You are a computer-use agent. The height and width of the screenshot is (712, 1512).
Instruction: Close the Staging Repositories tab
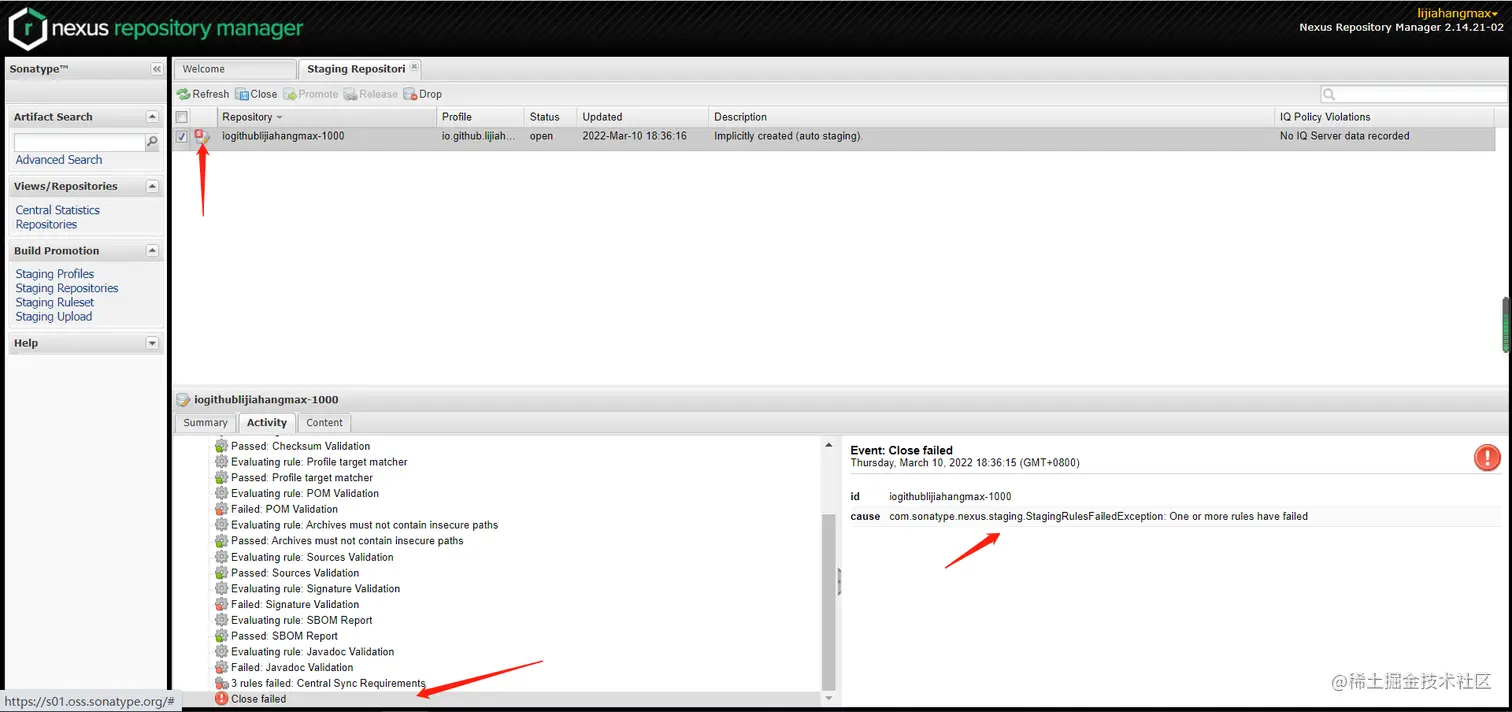pyautogui.click(x=414, y=67)
